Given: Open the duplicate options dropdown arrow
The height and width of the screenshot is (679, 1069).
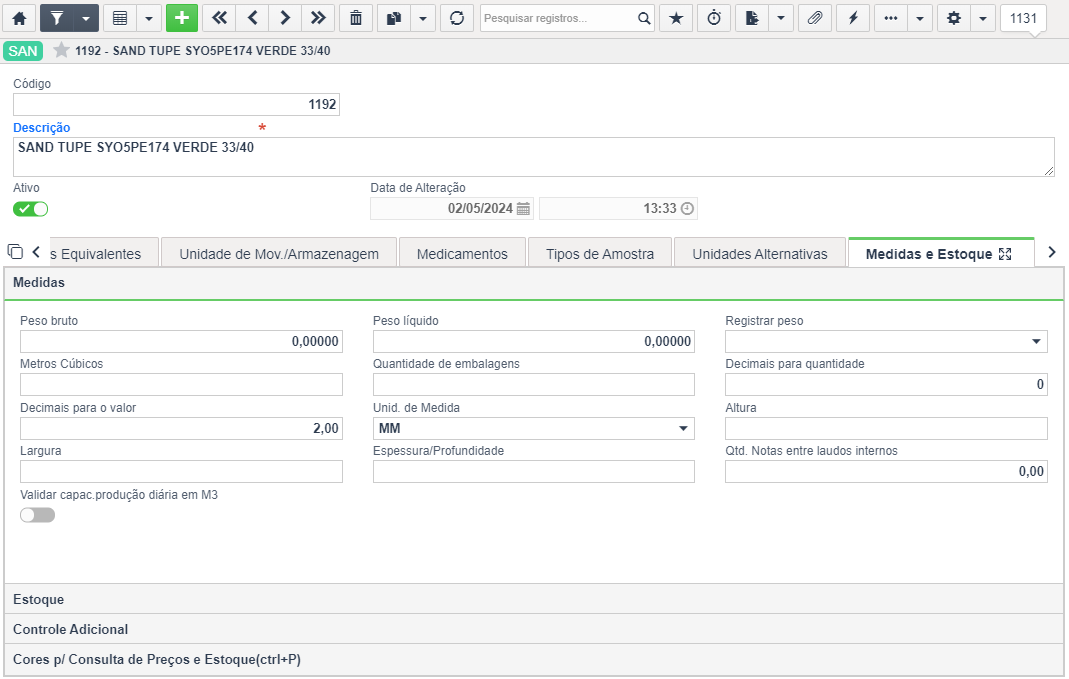Looking at the screenshot, I should 423,18.
